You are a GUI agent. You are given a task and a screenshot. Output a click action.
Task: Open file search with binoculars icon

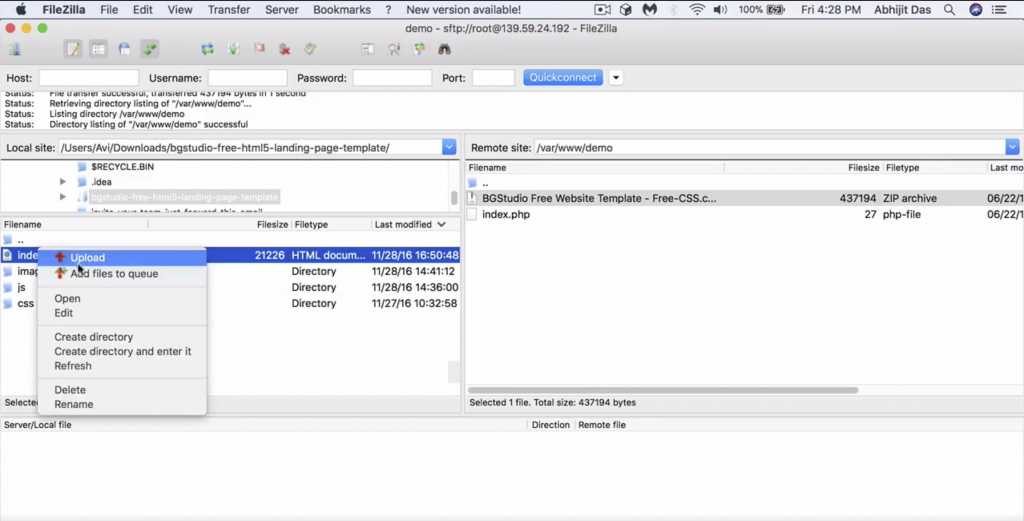(x=445, y=50)
